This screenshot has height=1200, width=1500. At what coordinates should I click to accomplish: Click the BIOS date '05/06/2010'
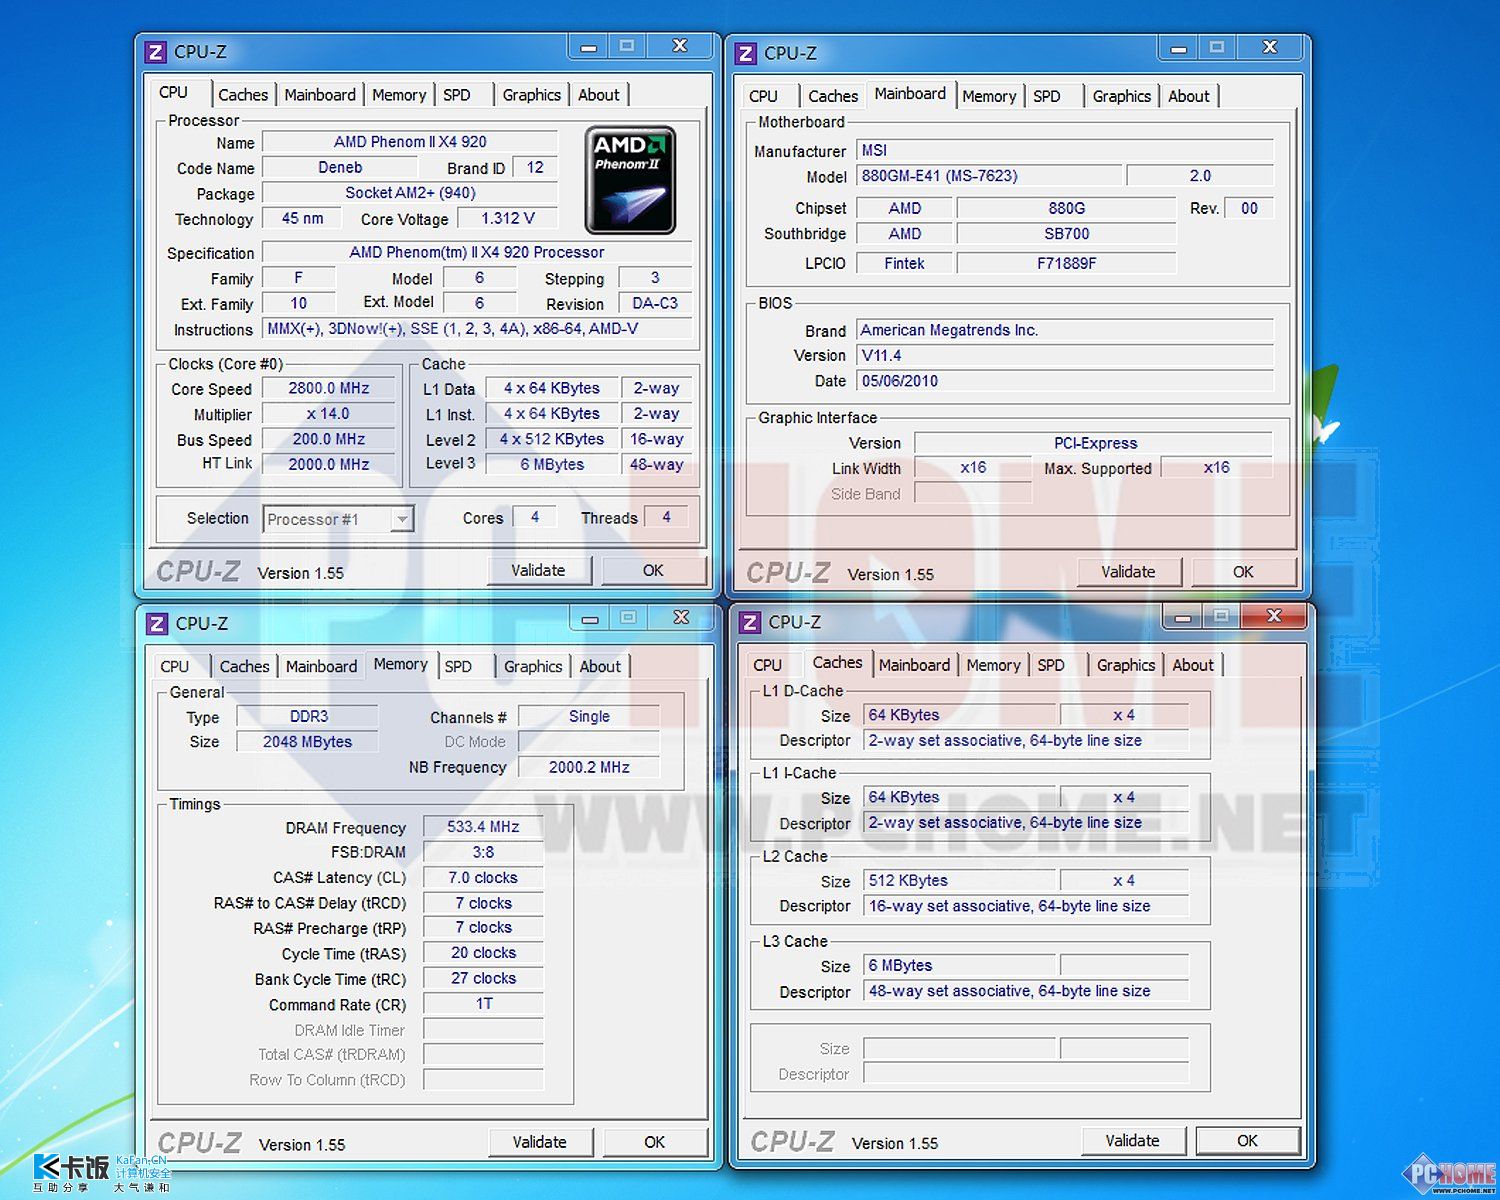pos(1066,381)
